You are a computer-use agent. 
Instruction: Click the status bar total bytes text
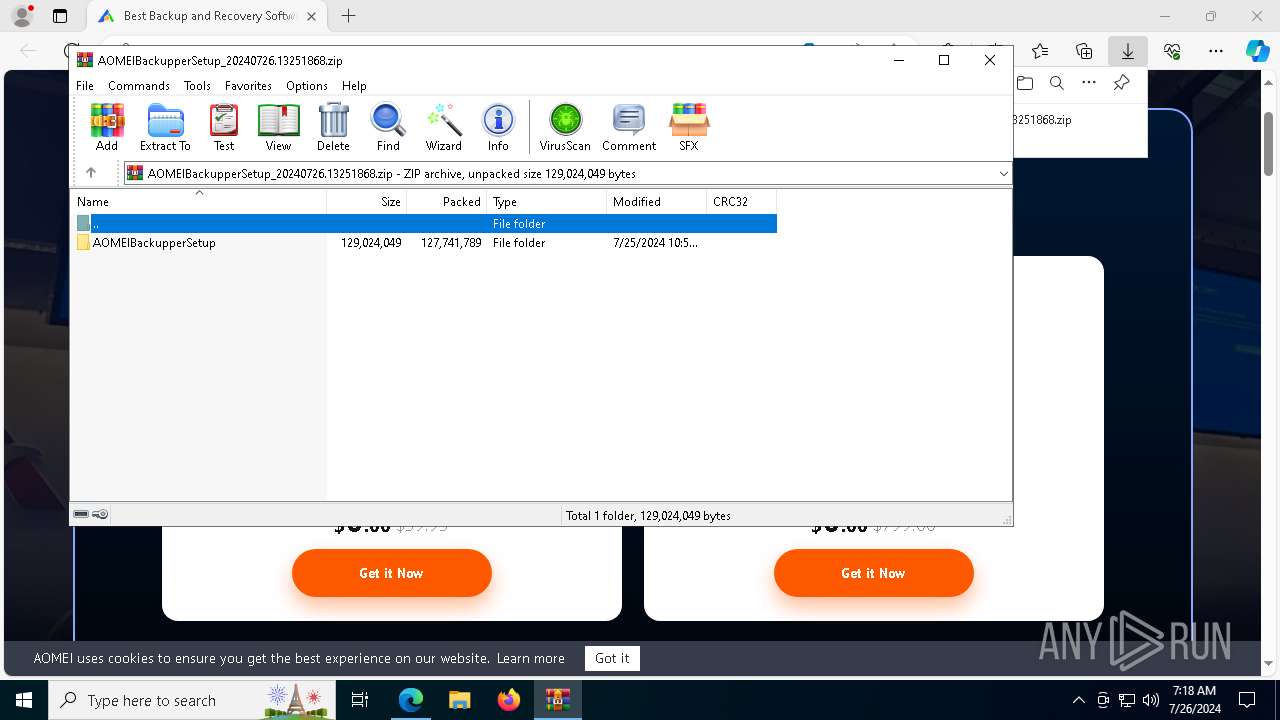point(648,516)
